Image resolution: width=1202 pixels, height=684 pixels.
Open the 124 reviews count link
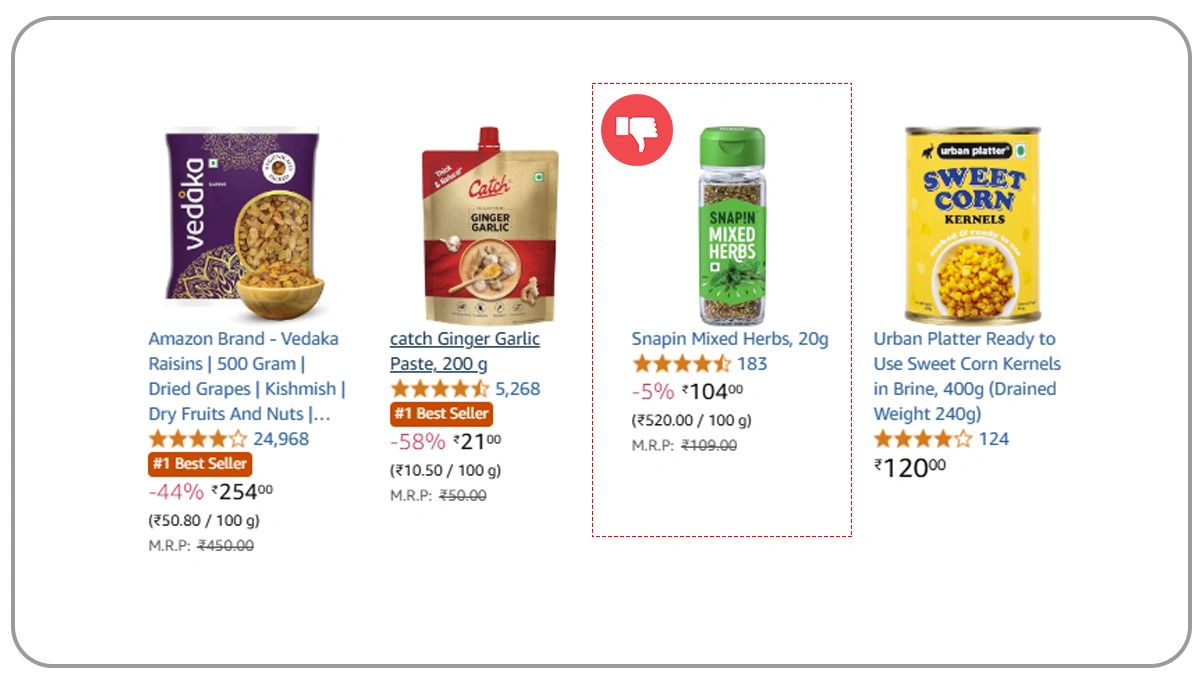tap(994, 439)
